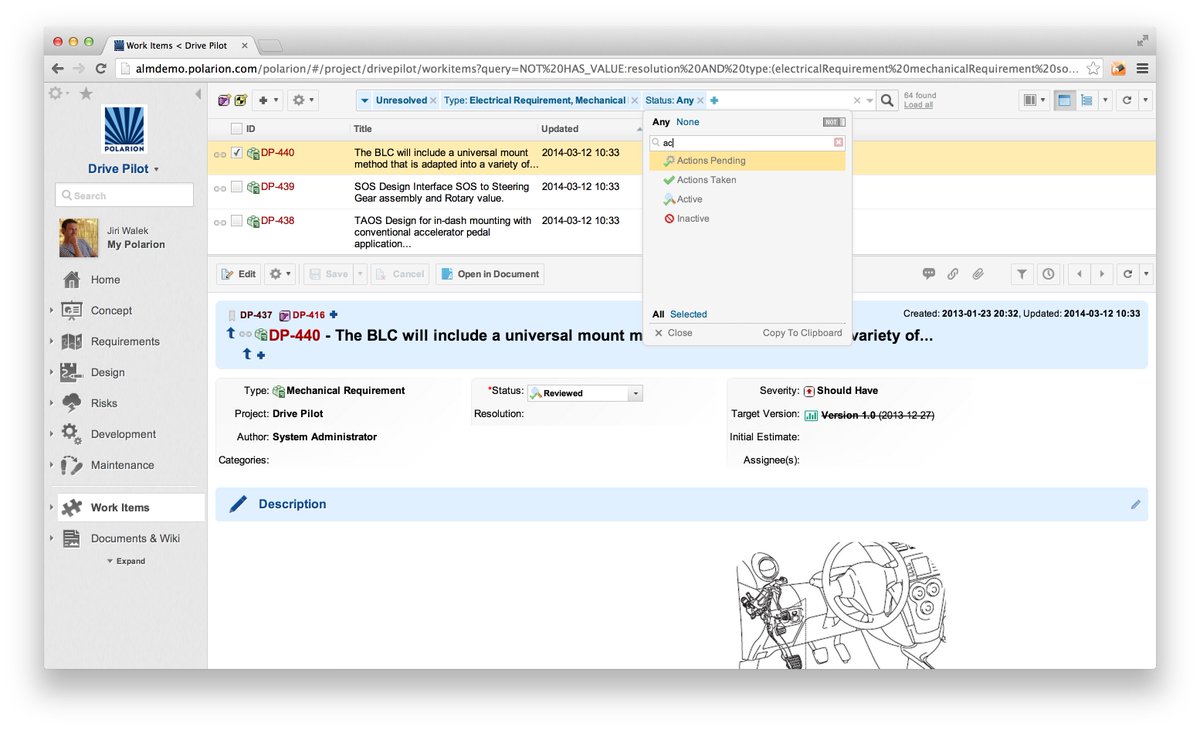This screenshot has height=730, width=1200.
Task: Open linked item DP-416
Action: point(309,315)
